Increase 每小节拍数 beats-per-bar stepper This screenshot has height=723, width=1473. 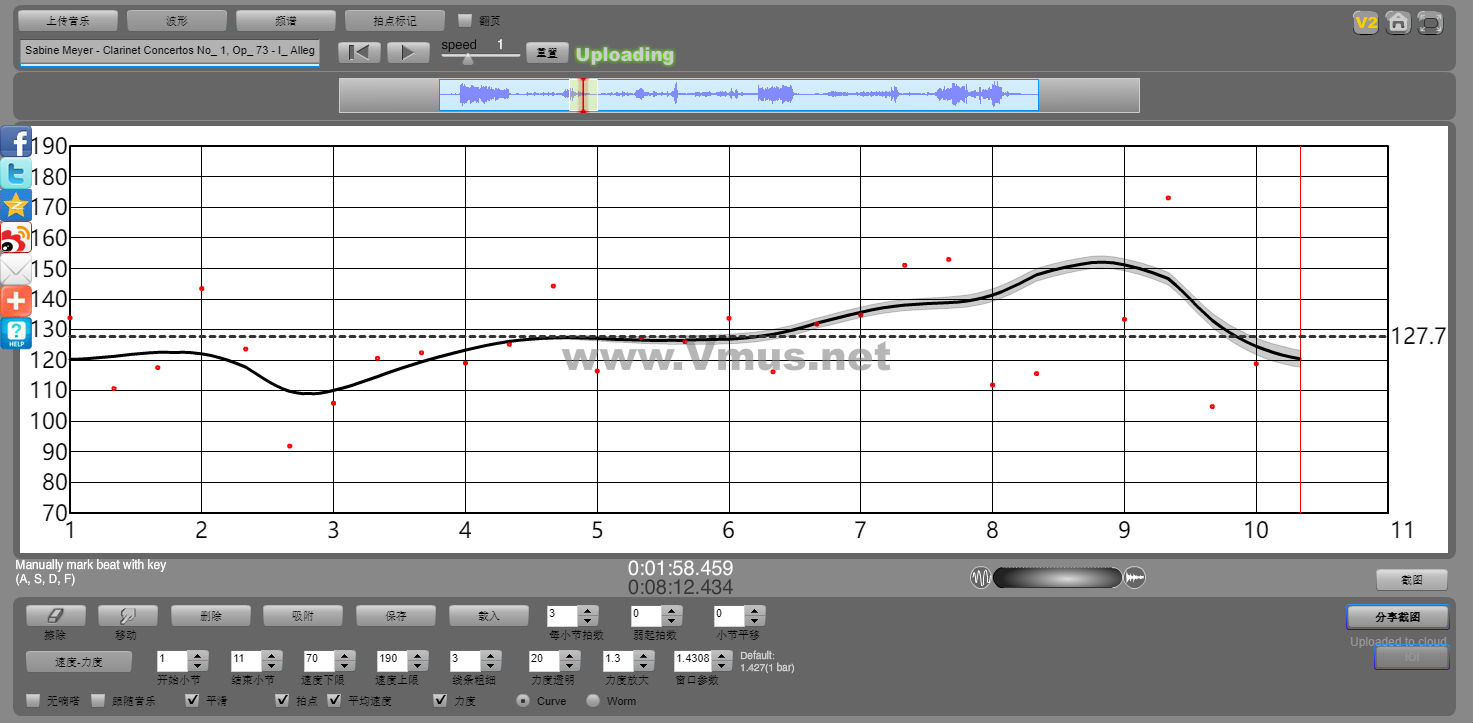point(588,611)
